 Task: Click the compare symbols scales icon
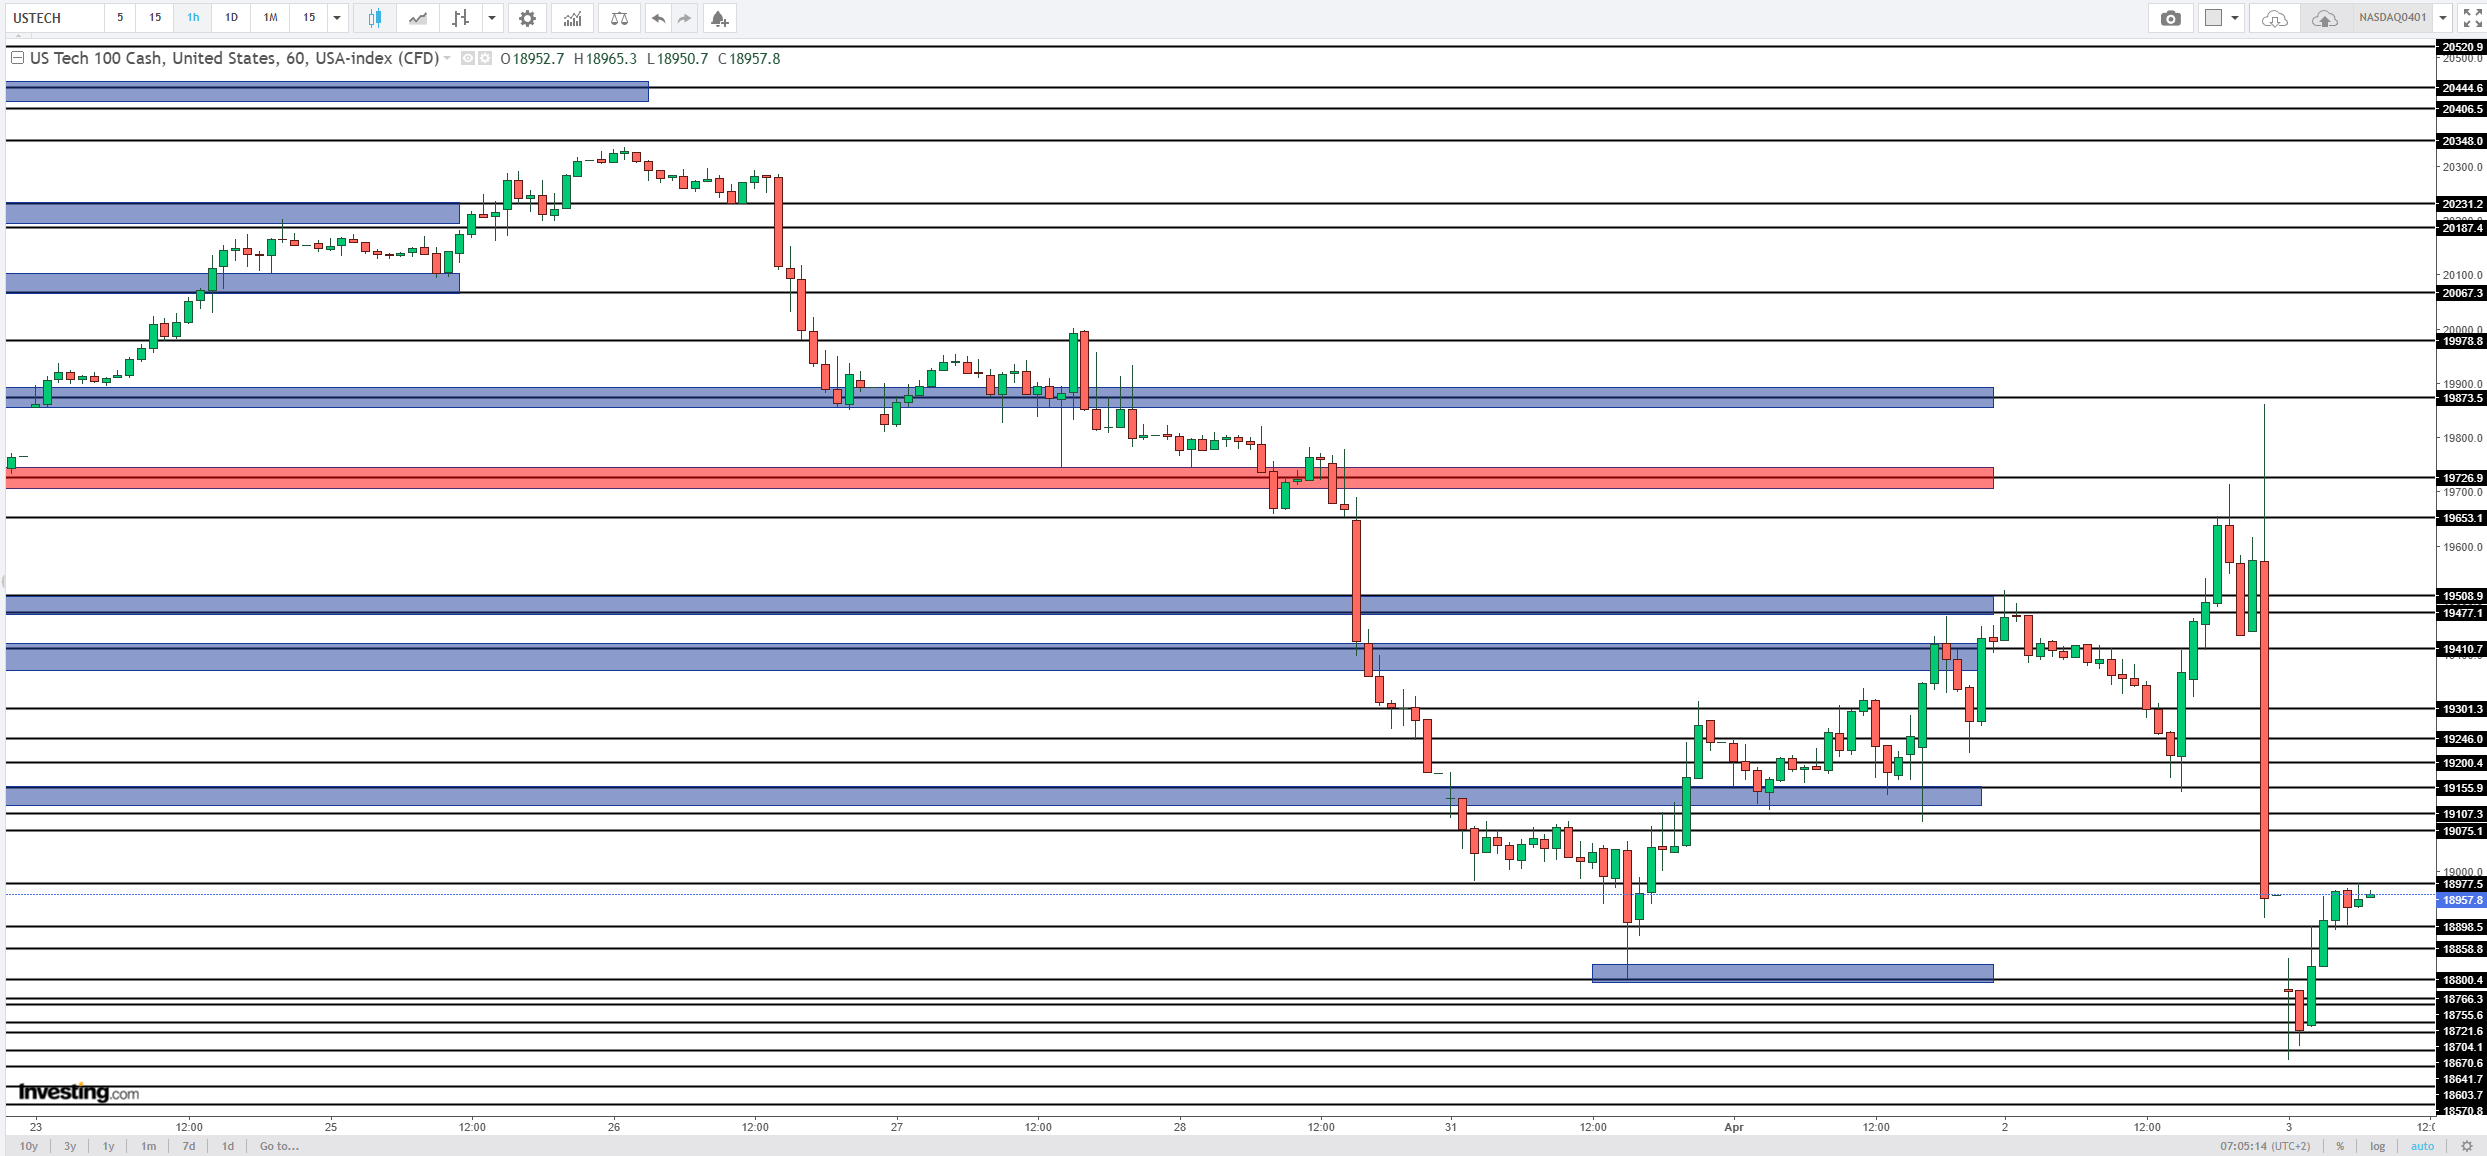coord(619,18)
